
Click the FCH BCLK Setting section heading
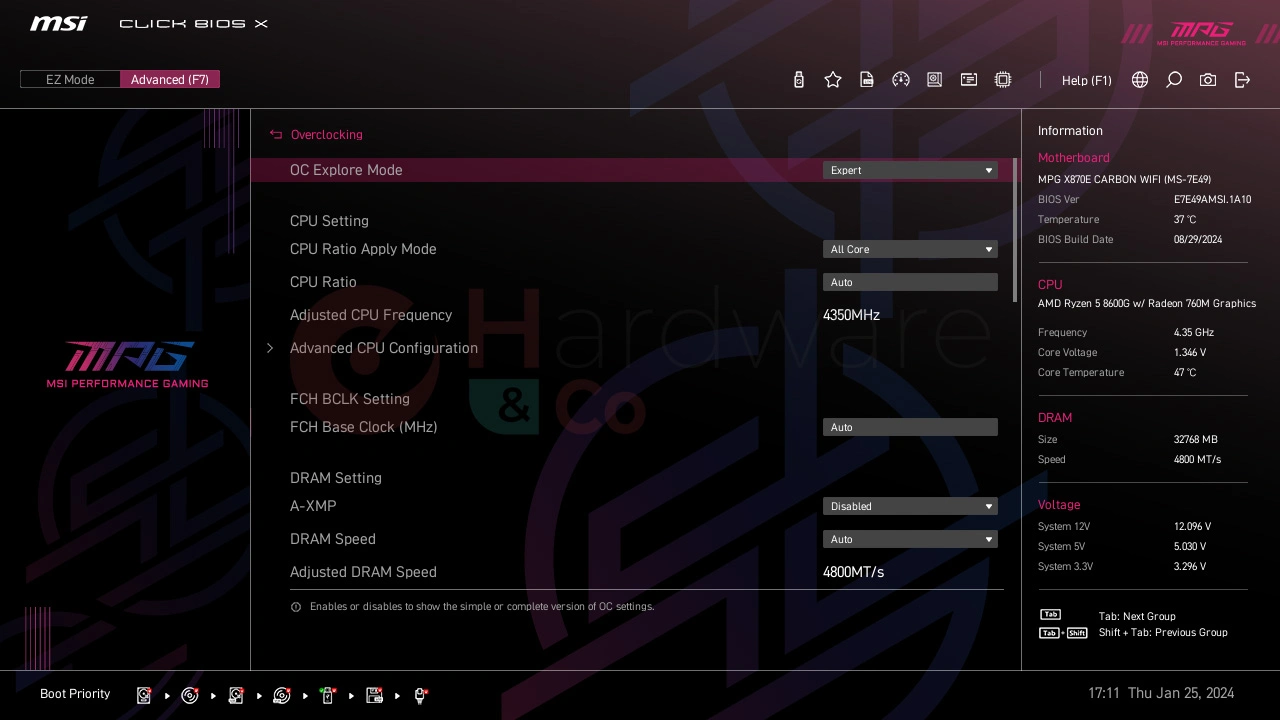pos(350,399)
